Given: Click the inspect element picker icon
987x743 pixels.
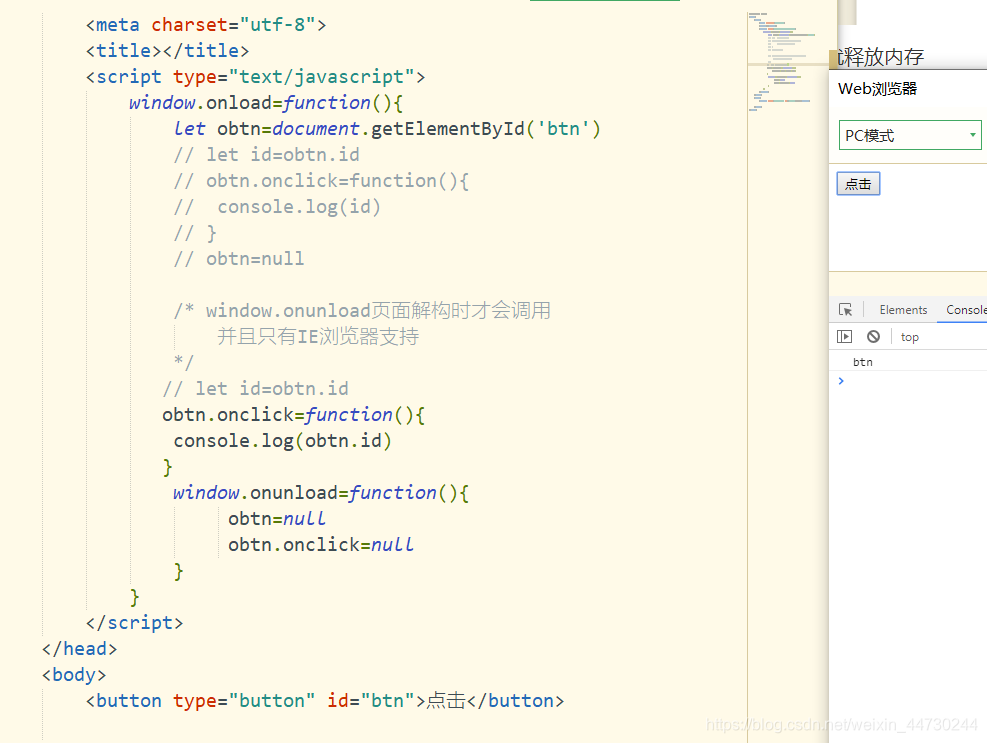Looking at the screenshot, I should pyautogui.click(x=845, y=310).
